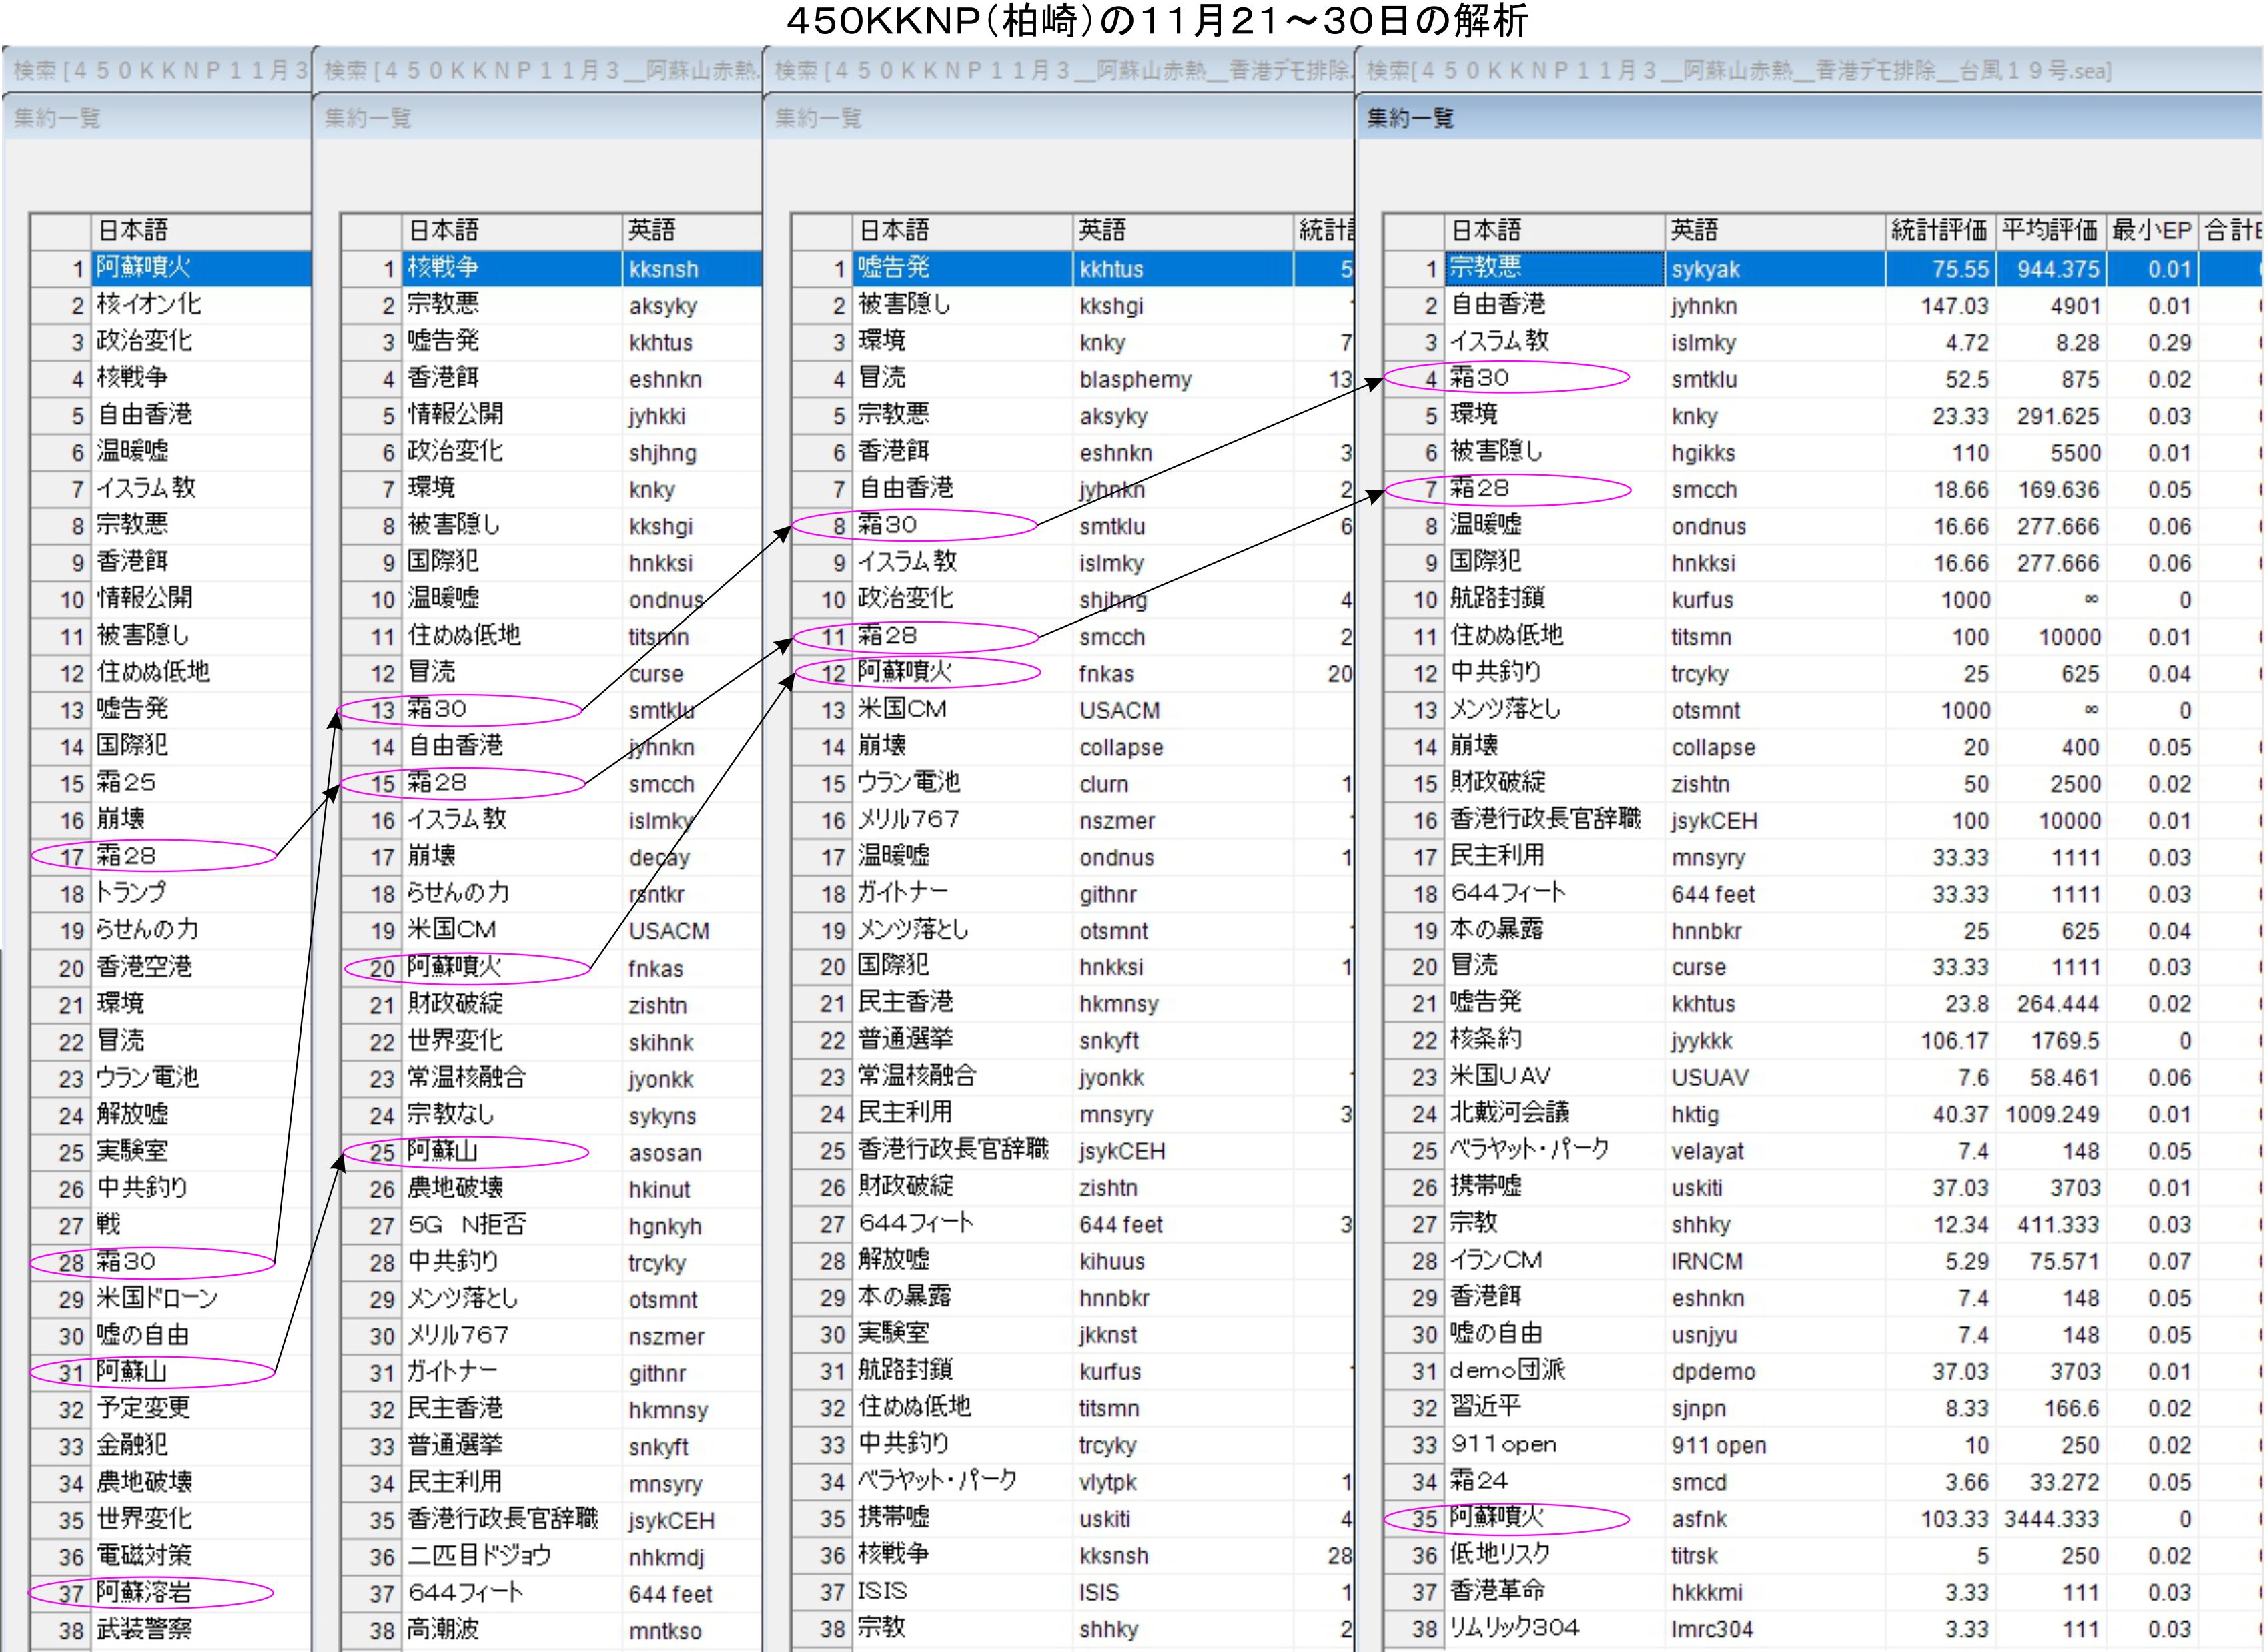Select 阿蘇溶岩 in row 37 of first table
Screen dimensions: 2265x1652
[143, 1592]
